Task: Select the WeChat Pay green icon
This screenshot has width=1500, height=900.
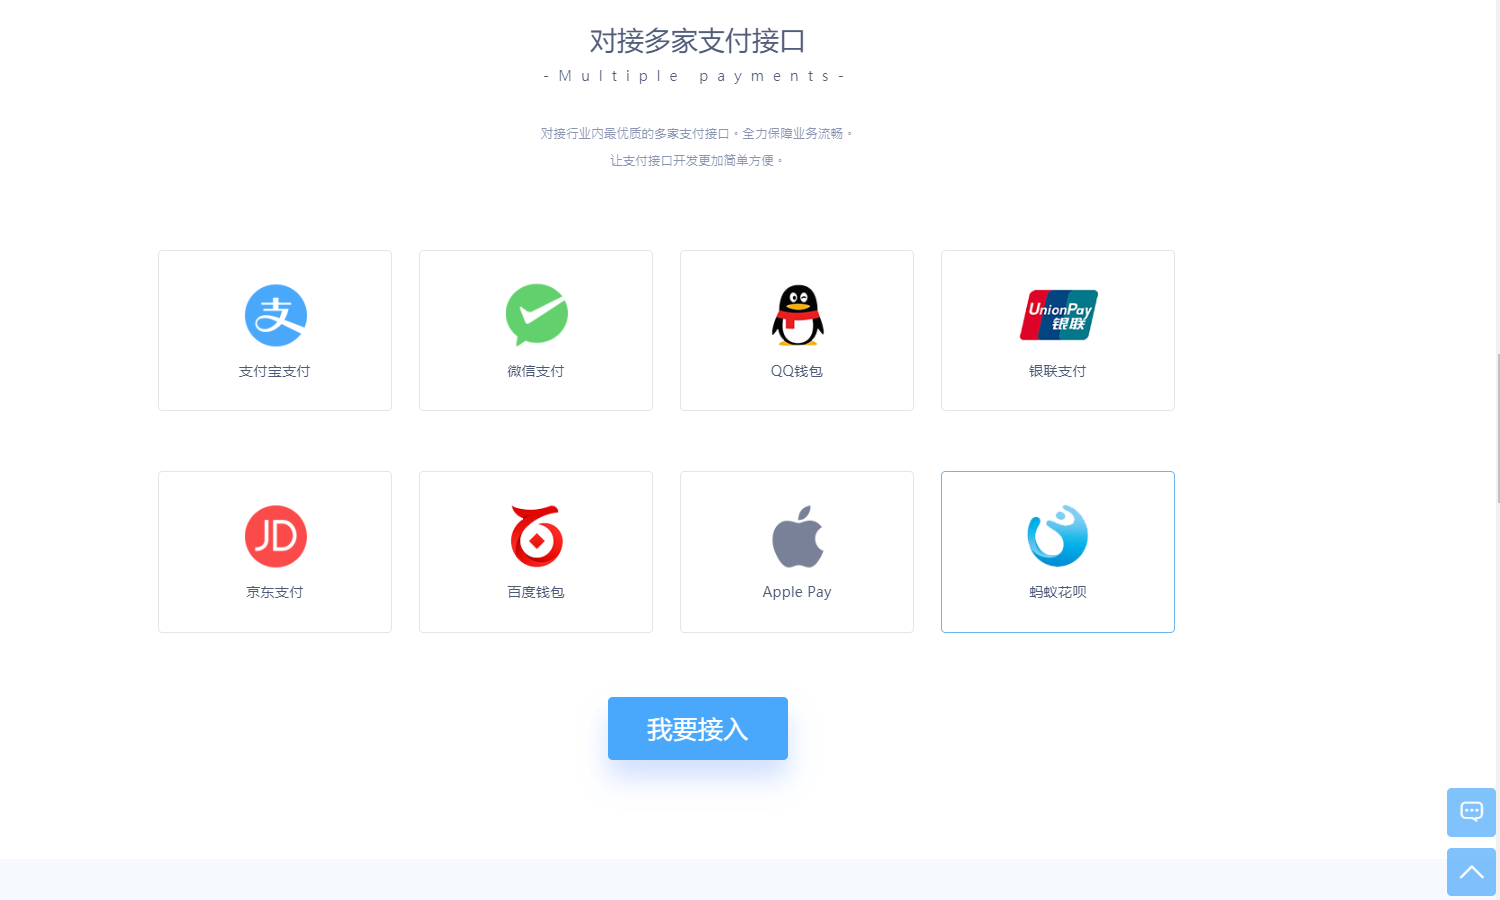Action: pyautogui.click(x=537, y=315)
